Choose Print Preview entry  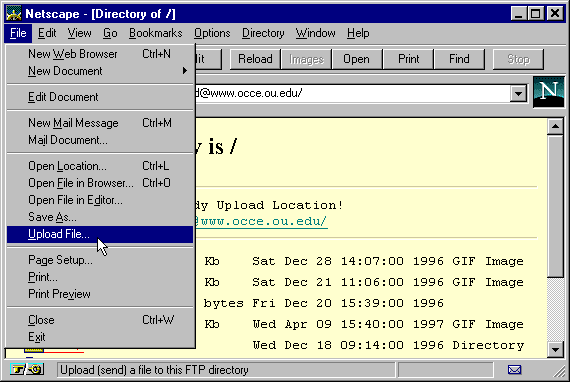pos(100,294)
